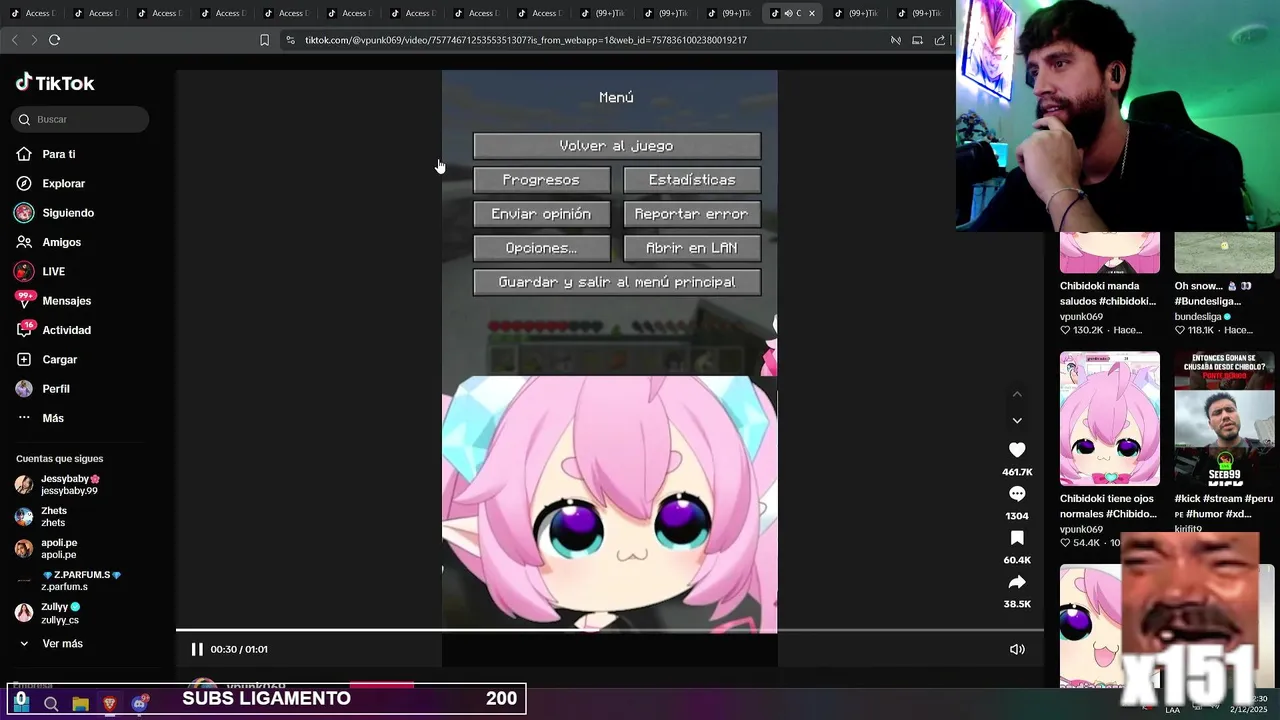The height and width of the screenshot is (720, 1280).
Task: Click the taskbar clock and date
Action: click(x=1249, y=705)
